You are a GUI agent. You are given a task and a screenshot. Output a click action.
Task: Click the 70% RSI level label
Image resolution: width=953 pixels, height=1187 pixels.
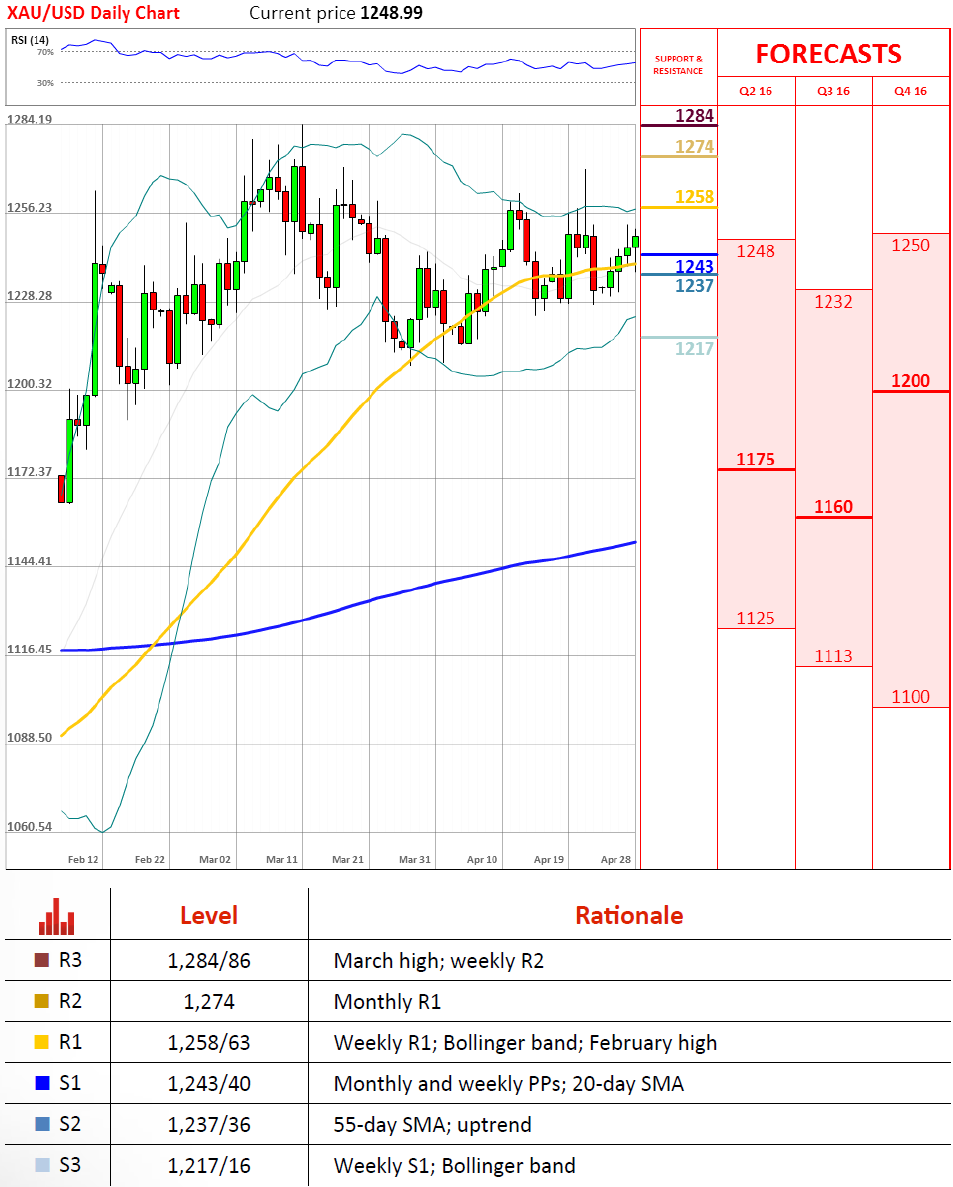click(45, 52)
